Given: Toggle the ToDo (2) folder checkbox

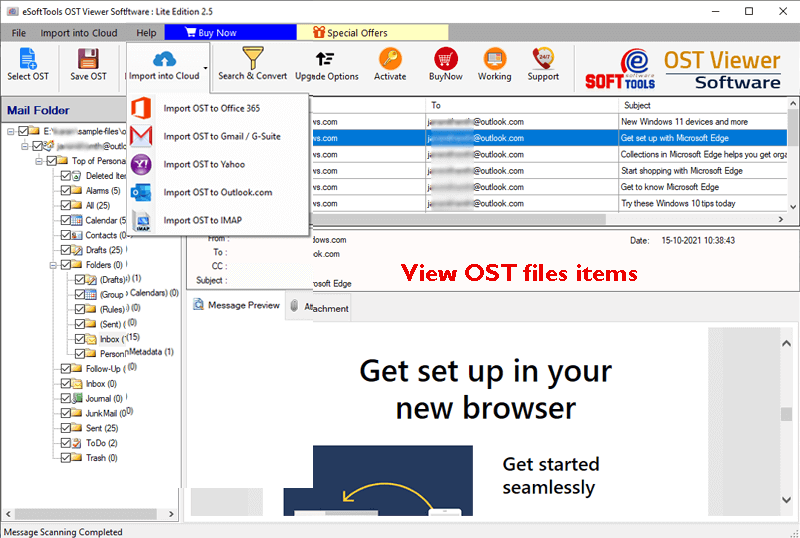Looking at the screenshot, I should (65, 443).
